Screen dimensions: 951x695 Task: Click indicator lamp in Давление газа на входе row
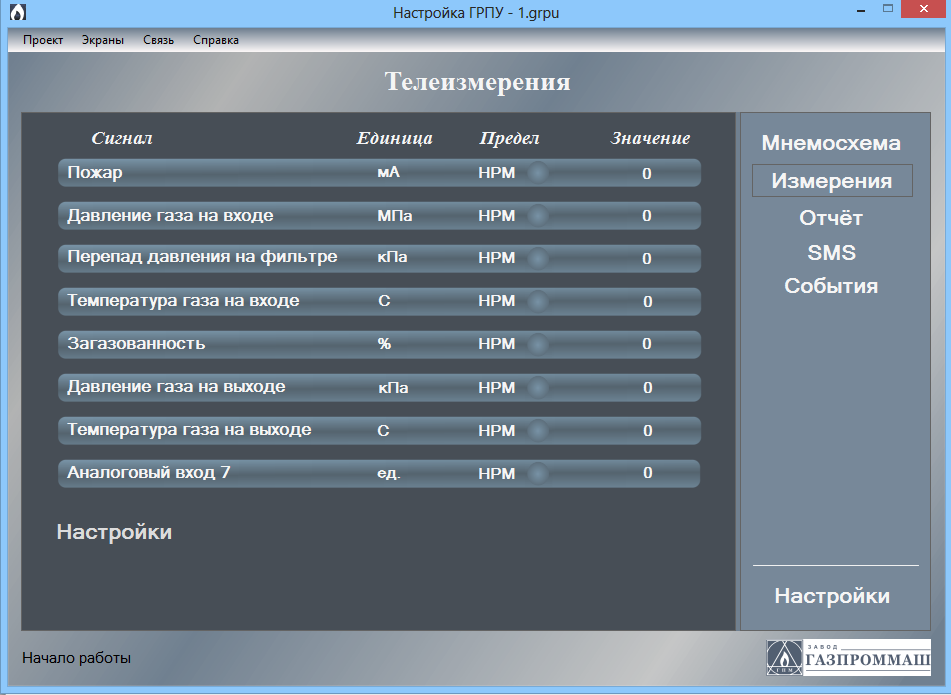pyautogui.click(x=537, y=216)
